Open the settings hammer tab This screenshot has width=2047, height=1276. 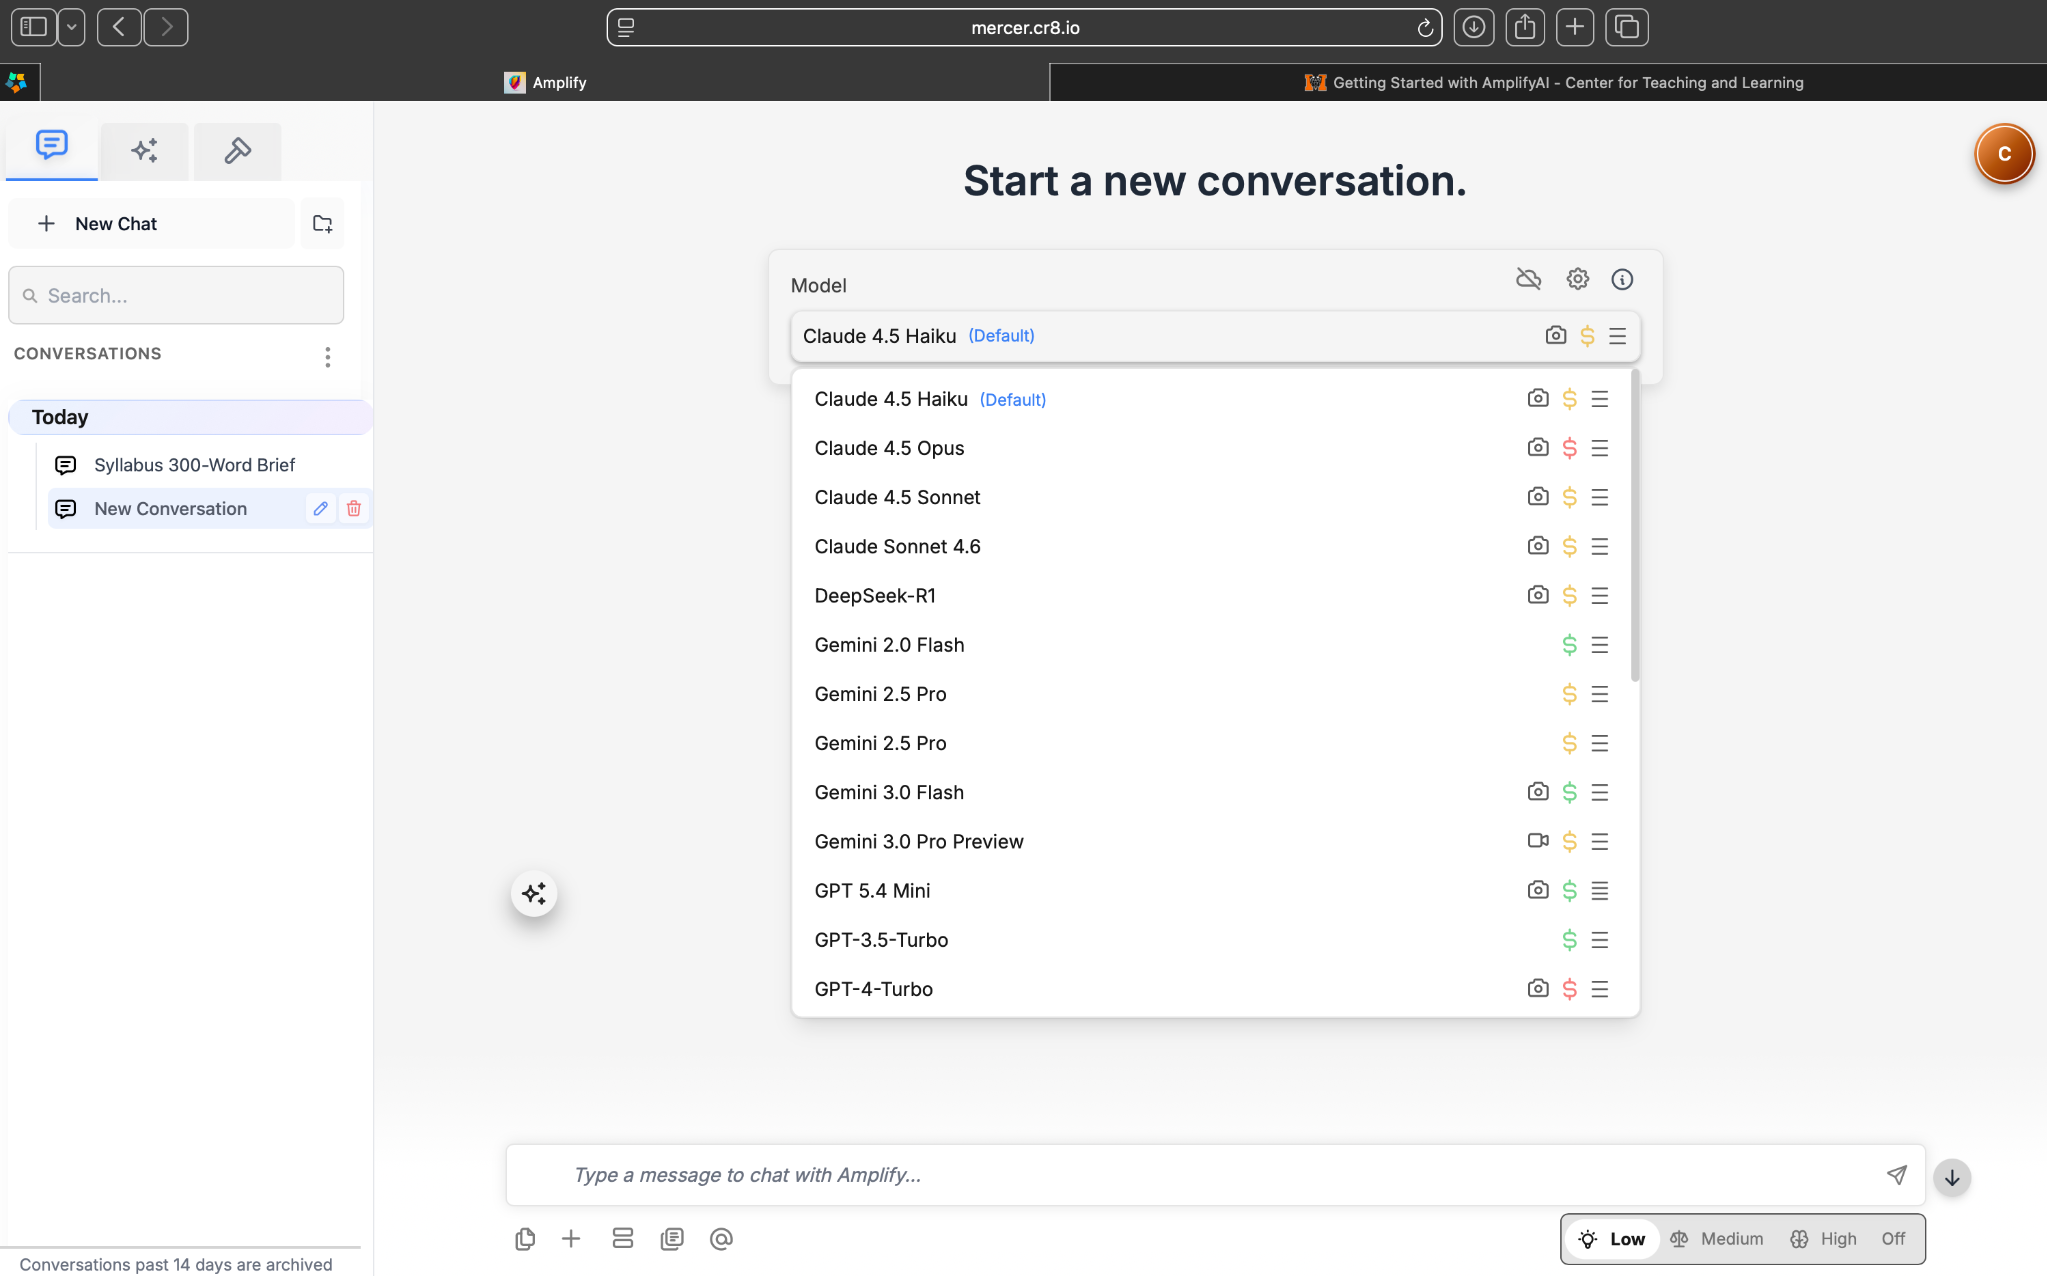point(237,150)
